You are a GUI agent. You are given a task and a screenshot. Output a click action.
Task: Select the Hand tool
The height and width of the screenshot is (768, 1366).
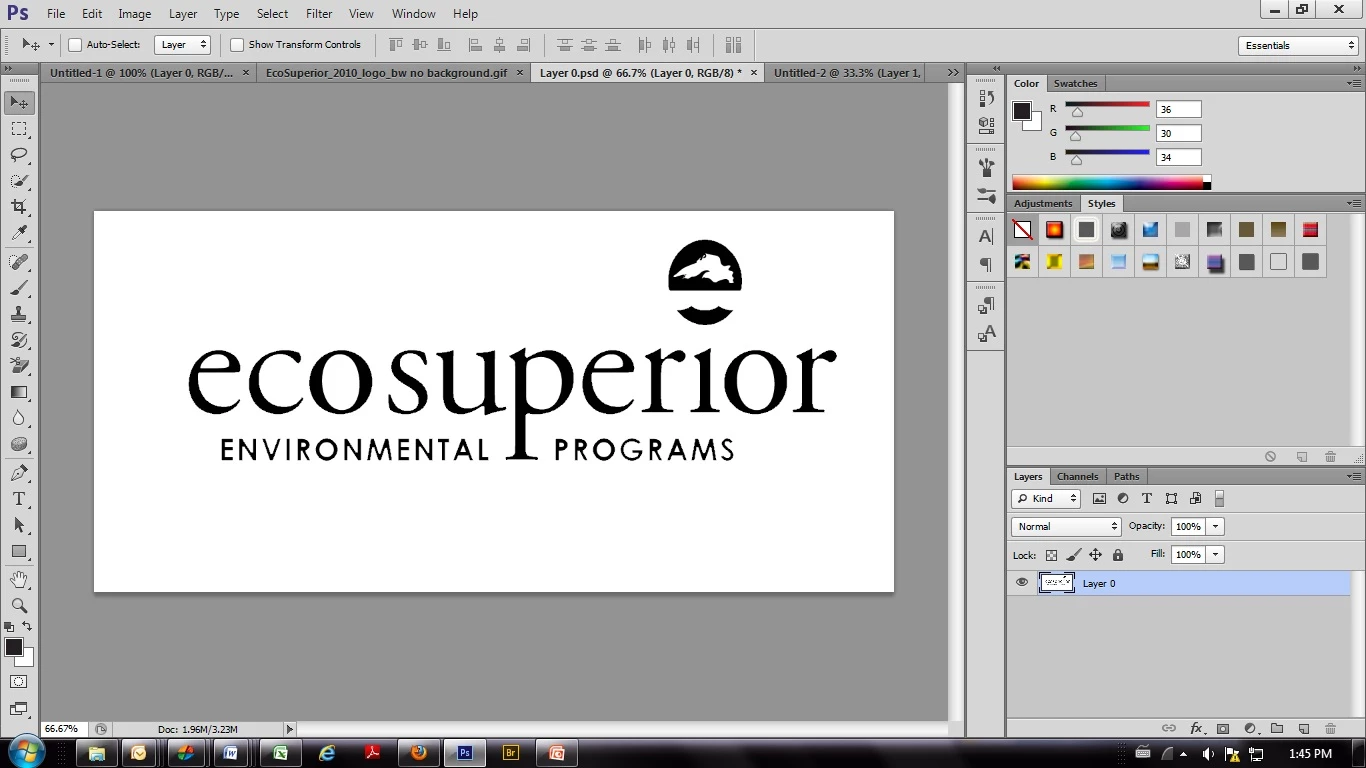pos(19,580)
